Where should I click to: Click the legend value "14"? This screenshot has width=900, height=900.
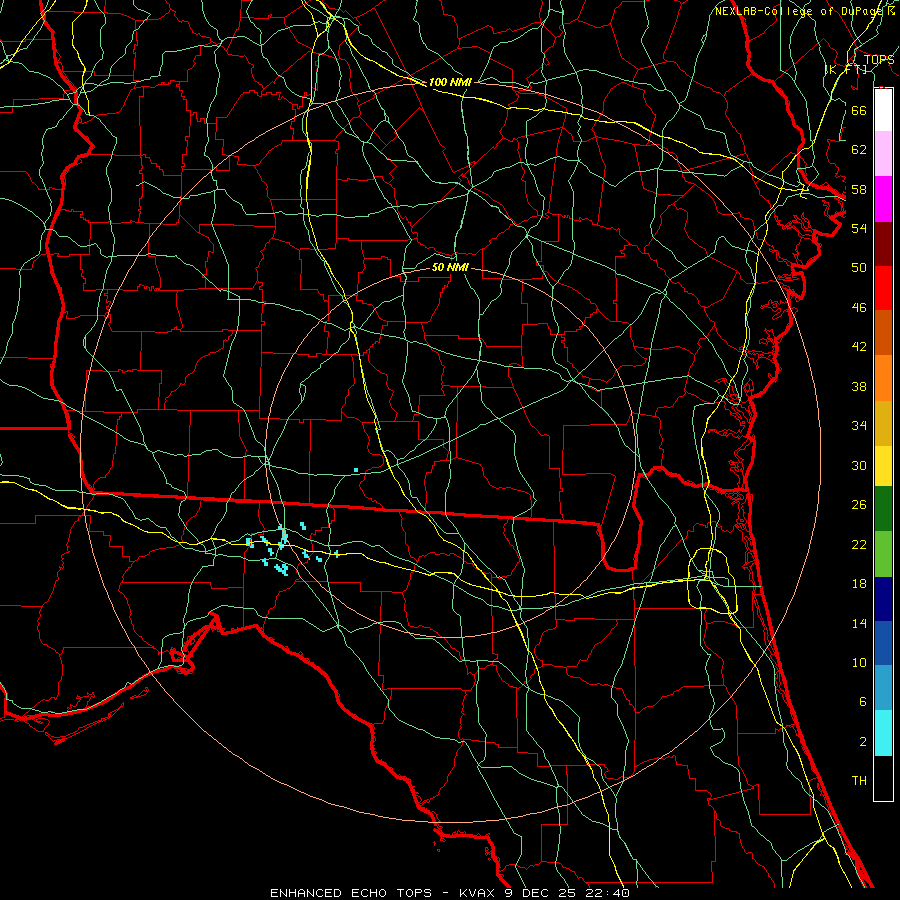pyautogui.click(x=859, y=623)
